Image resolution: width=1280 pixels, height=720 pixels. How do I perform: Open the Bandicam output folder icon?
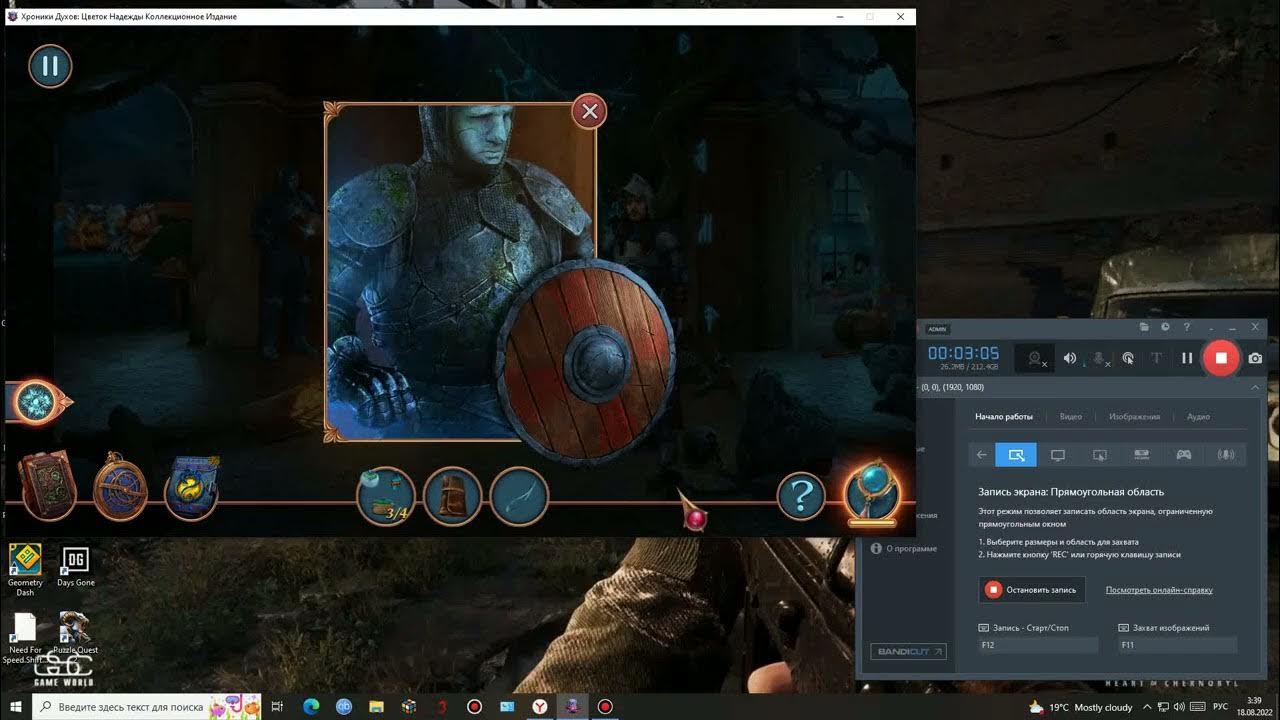click(1144, 327)
